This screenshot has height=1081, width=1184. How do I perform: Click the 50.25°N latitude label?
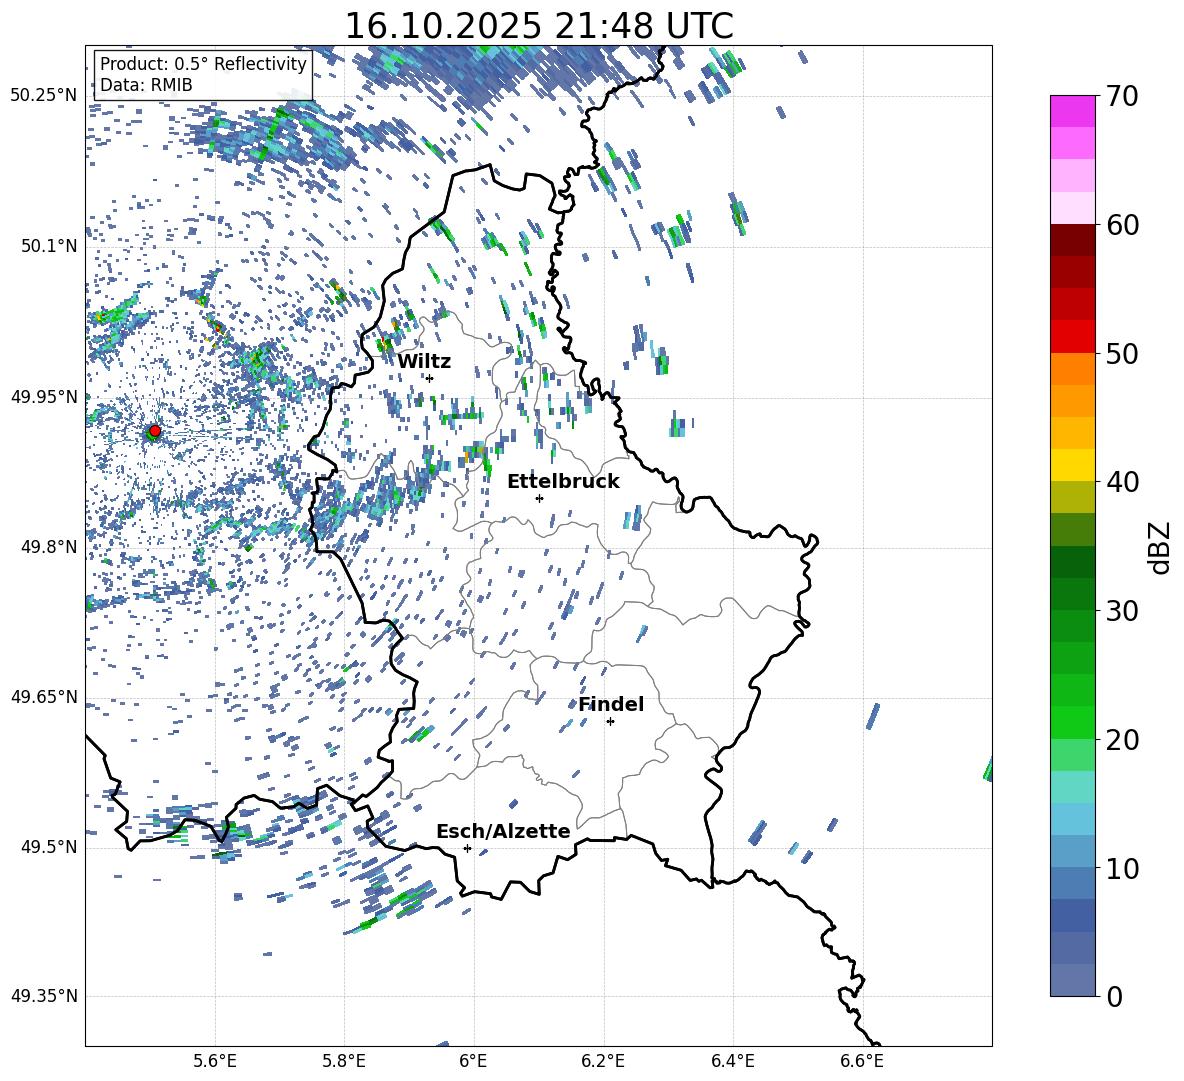click(44, 96)
